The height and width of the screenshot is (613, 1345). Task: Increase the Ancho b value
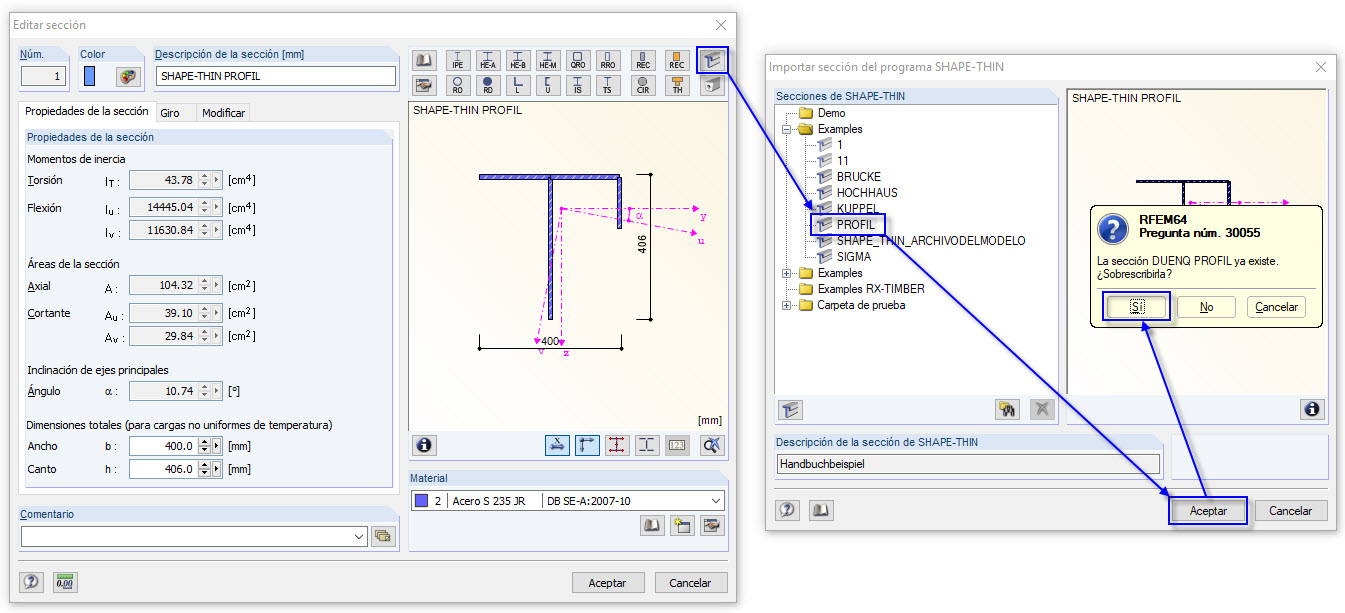204,441
